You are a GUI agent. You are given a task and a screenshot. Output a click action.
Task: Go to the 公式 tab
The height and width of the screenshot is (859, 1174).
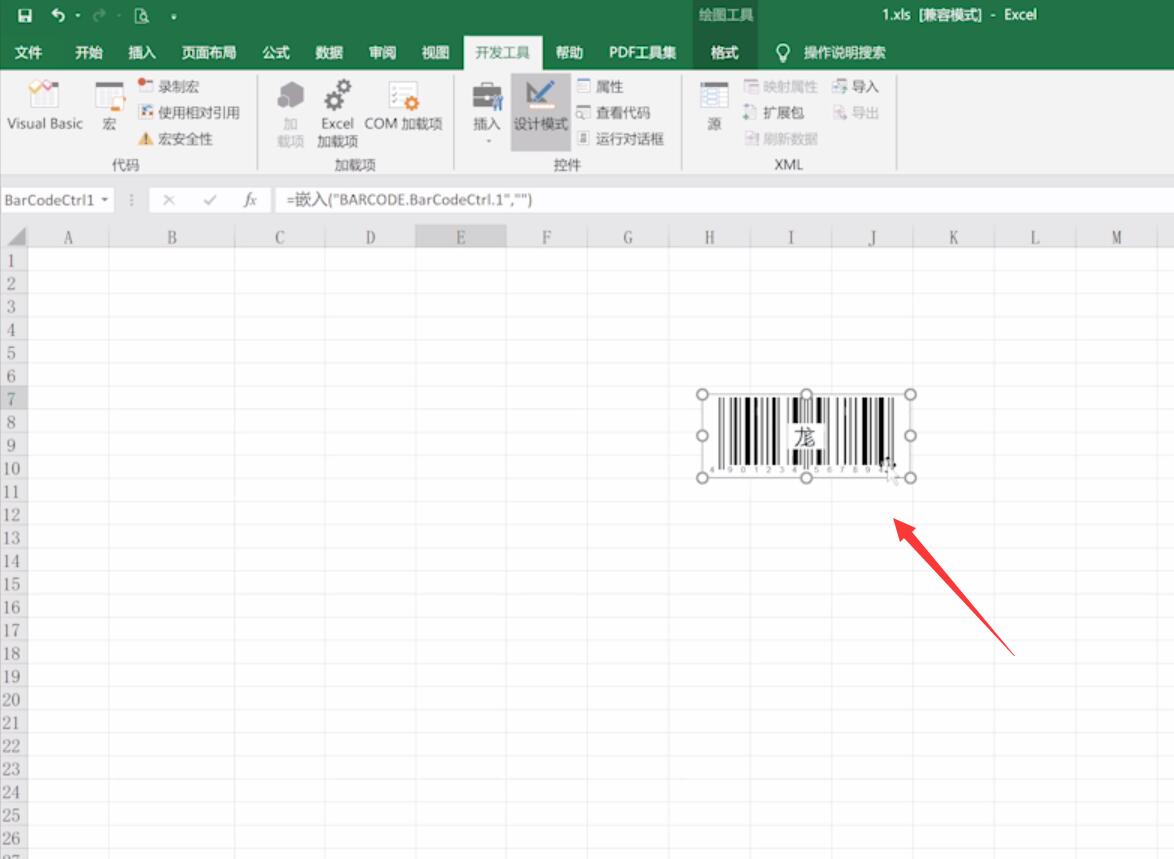pyautogui.click(x=276, y=52)
